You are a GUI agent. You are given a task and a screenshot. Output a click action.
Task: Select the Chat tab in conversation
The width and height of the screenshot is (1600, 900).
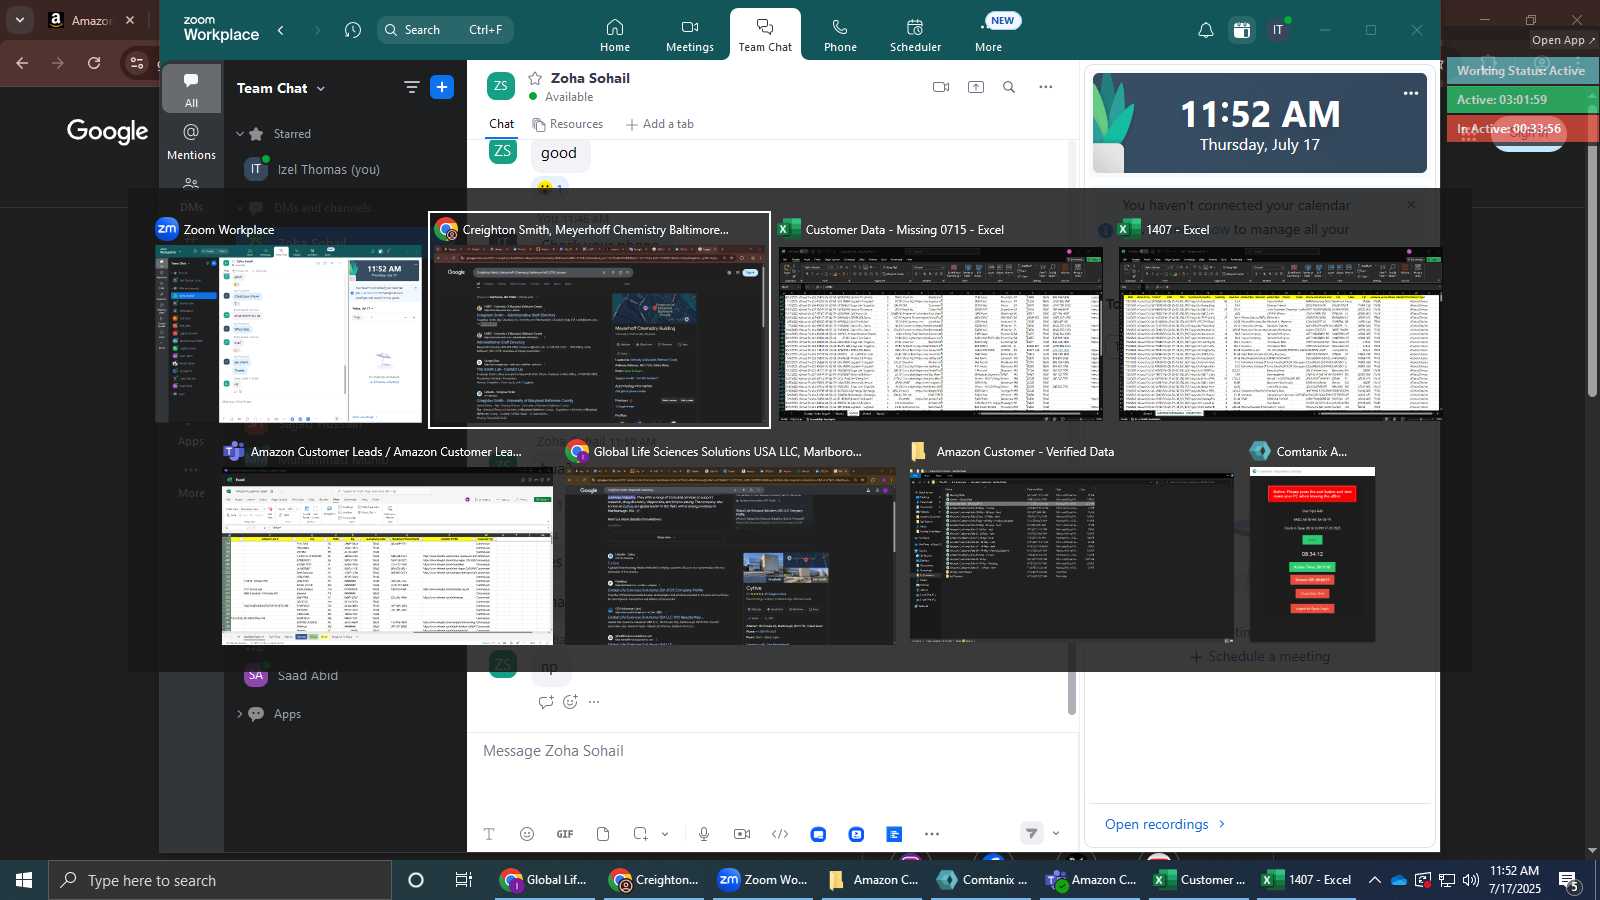(501, 124)
